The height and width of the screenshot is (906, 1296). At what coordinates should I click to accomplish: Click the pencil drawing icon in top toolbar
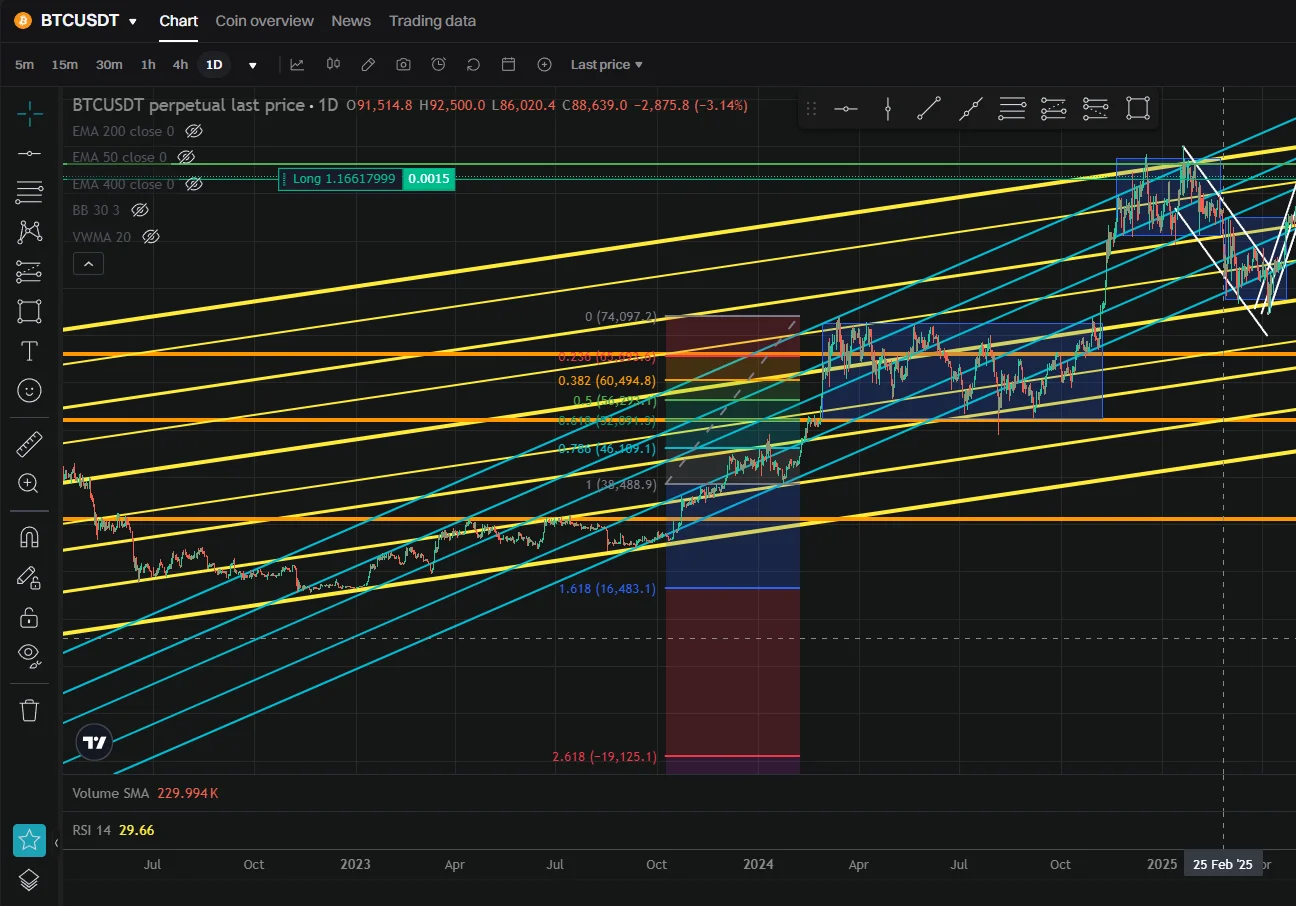(x=368, y=64)
